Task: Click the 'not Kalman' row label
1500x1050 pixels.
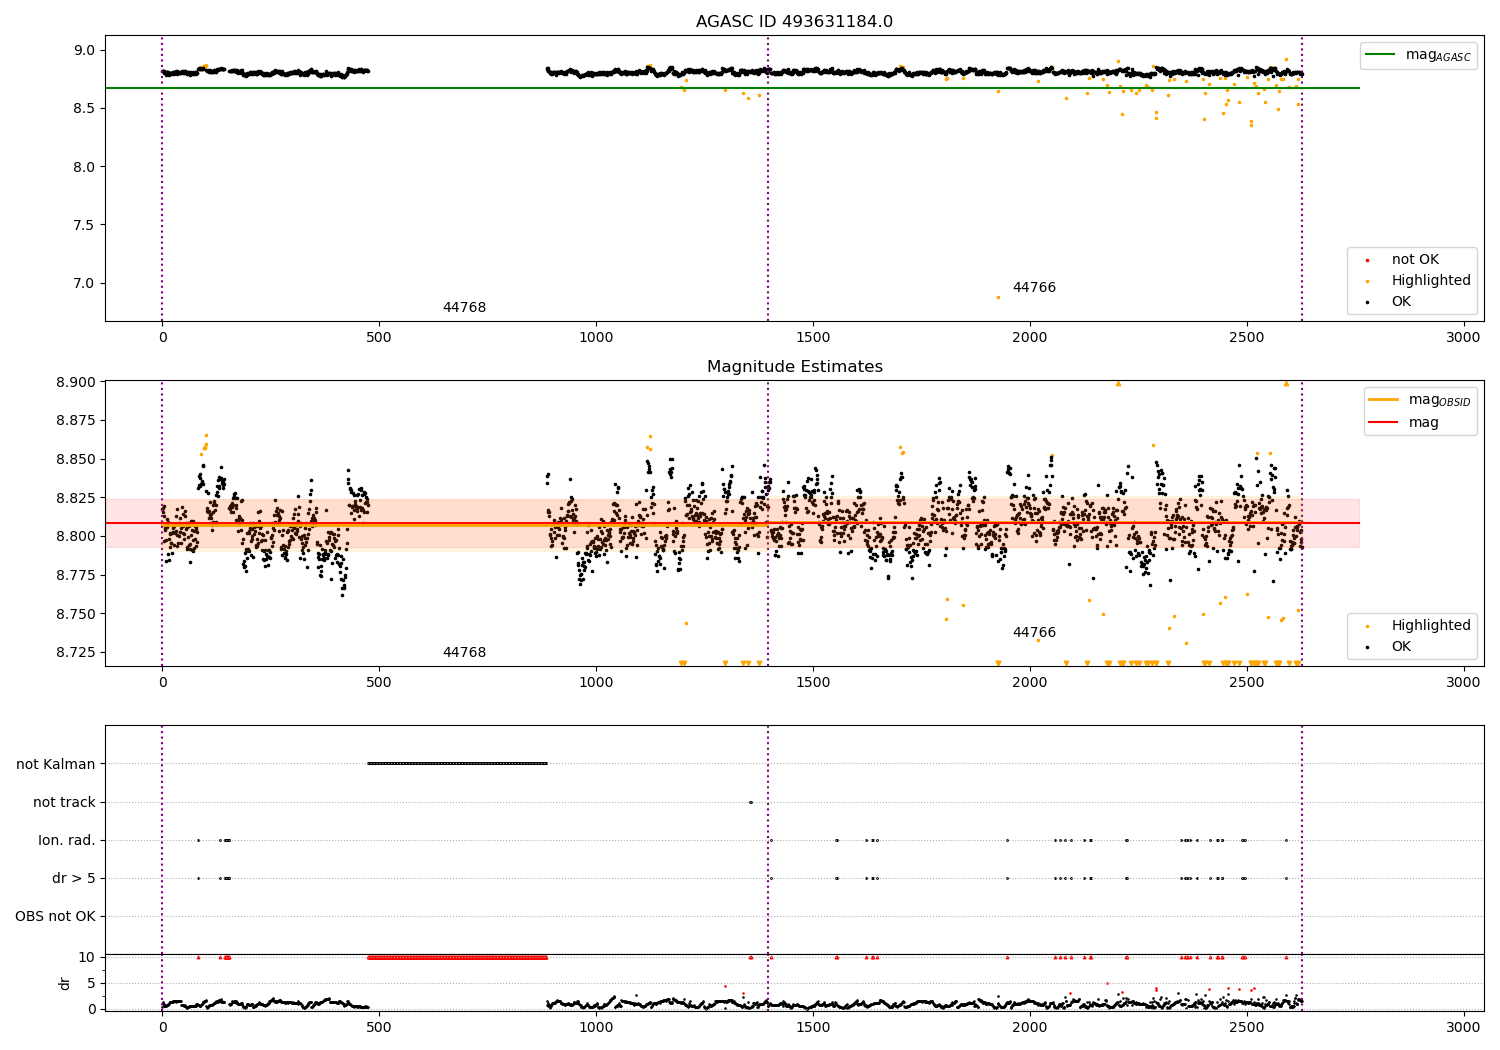Action: coord(56,764)
